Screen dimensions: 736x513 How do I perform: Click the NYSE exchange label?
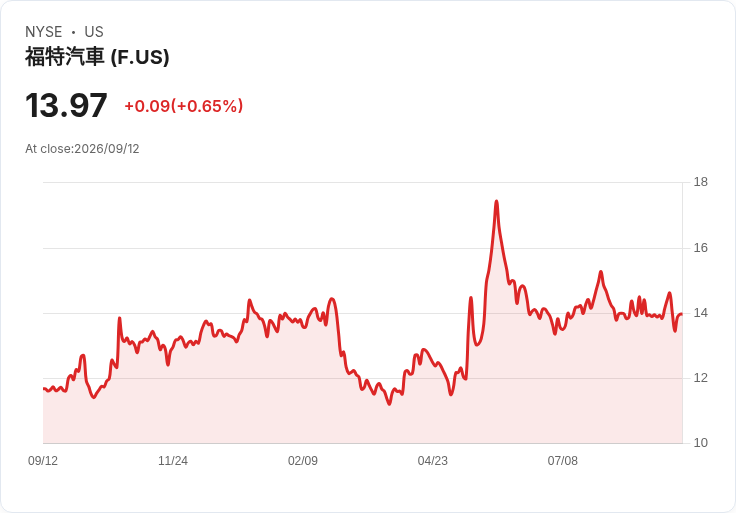[x=44, y=32]
